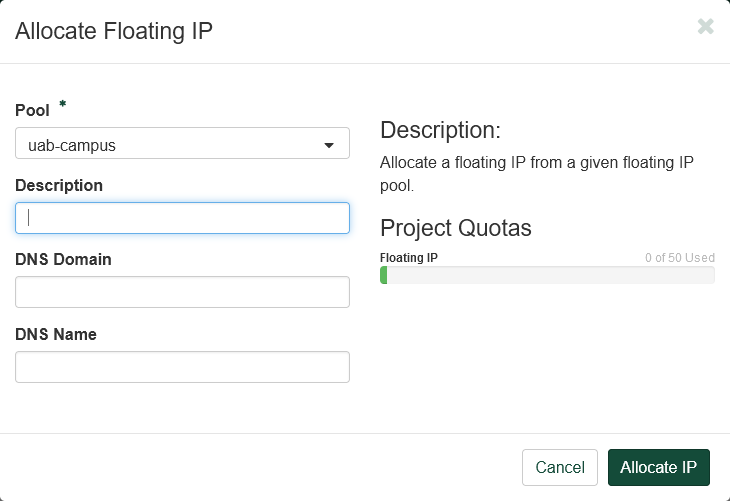Click the Allocate Floating IP dialog title
Screen dimensions: 730x501
(114, 31)
